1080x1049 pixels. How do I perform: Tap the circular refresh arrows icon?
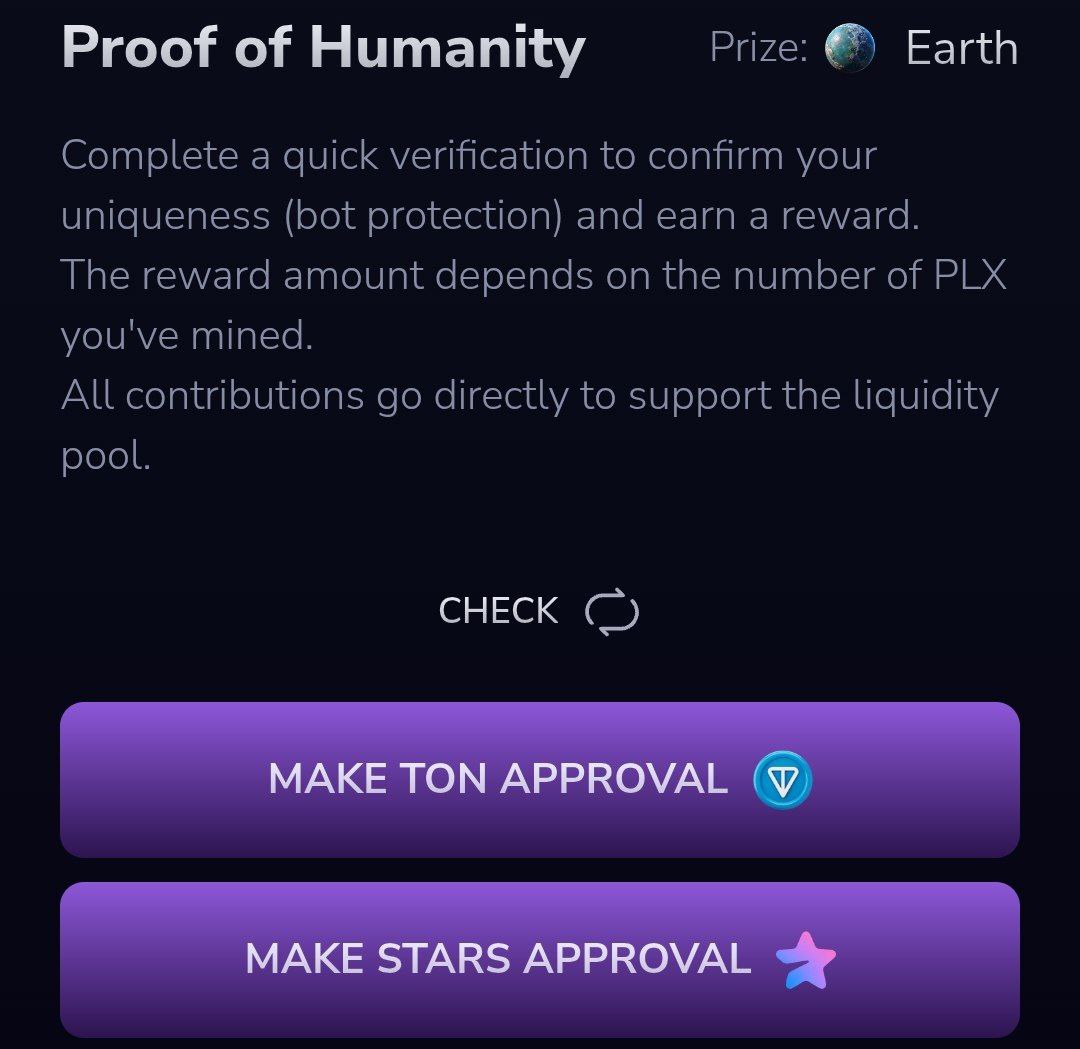612,612
